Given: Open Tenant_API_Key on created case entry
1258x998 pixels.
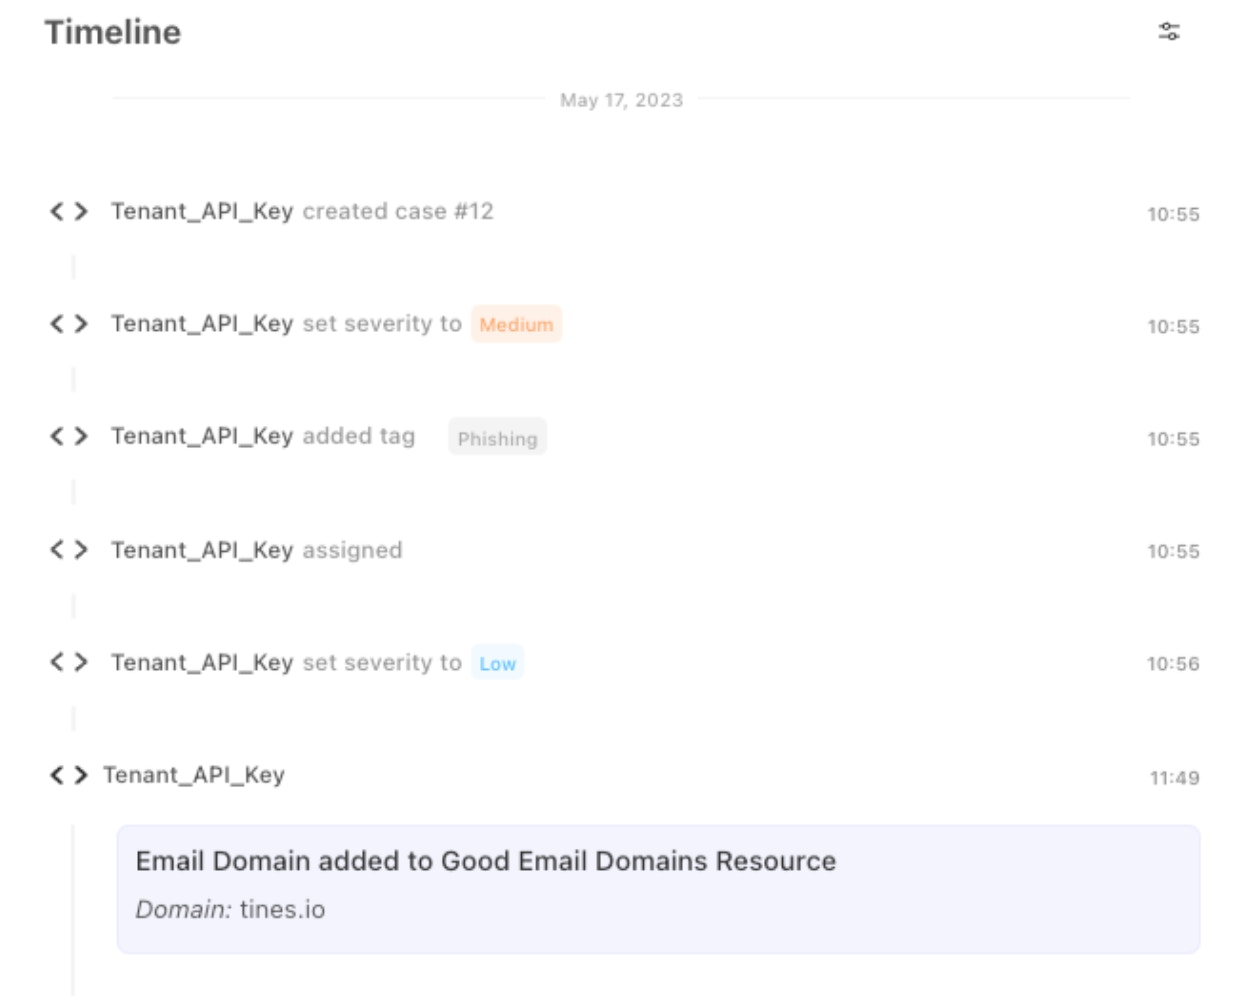Looking at the screenshot, I should (202, 211).
